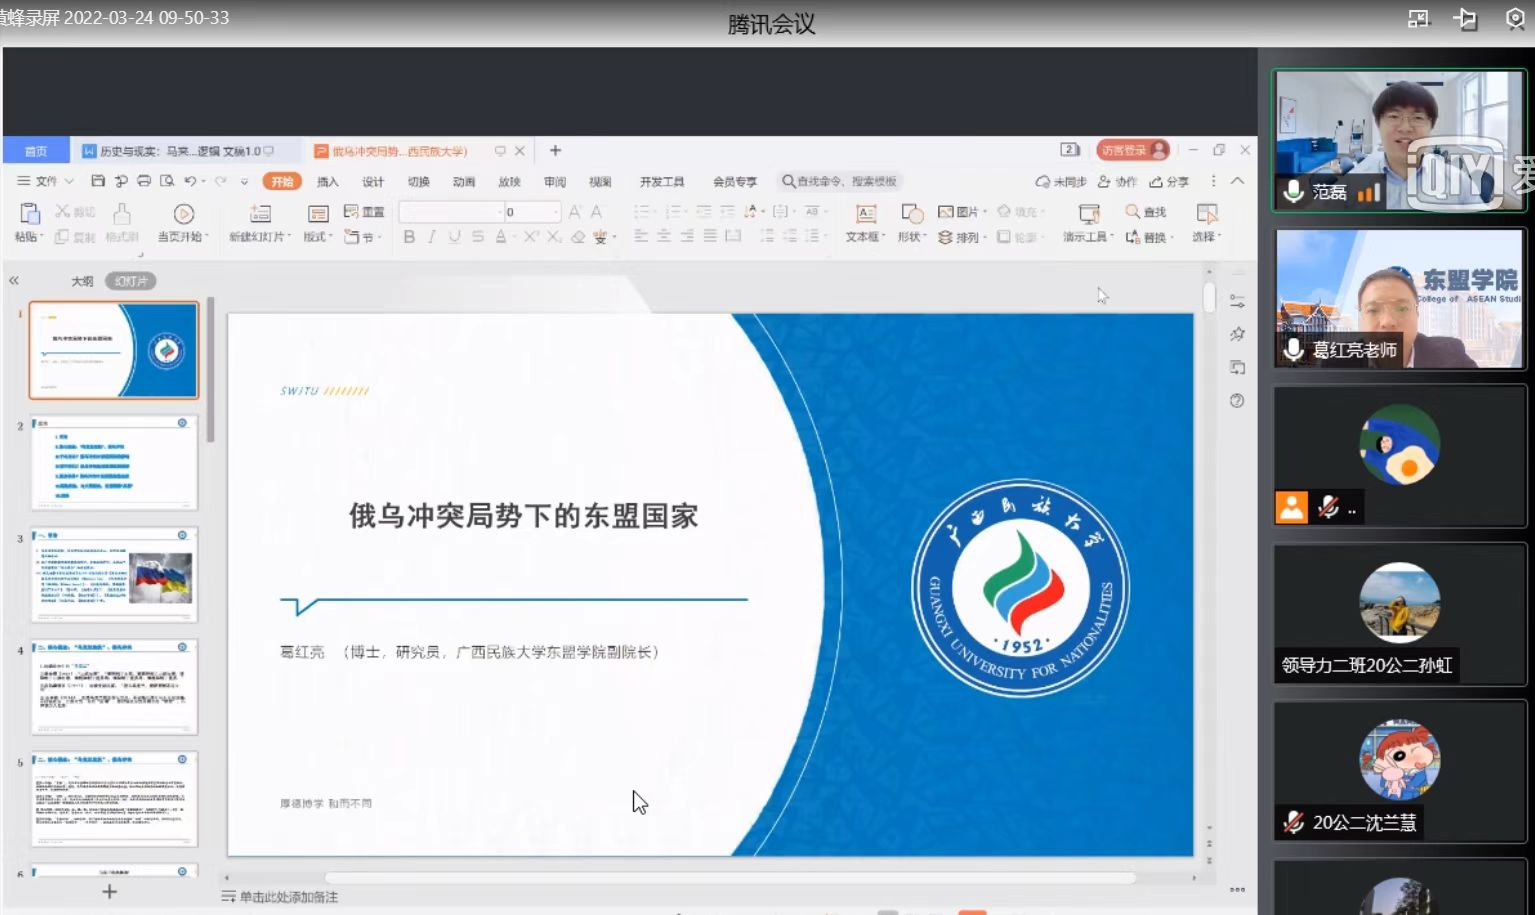The image size is (1535, 915).
Task: Switch panel to Outline (大纲) view
Action: pos(82,281)
